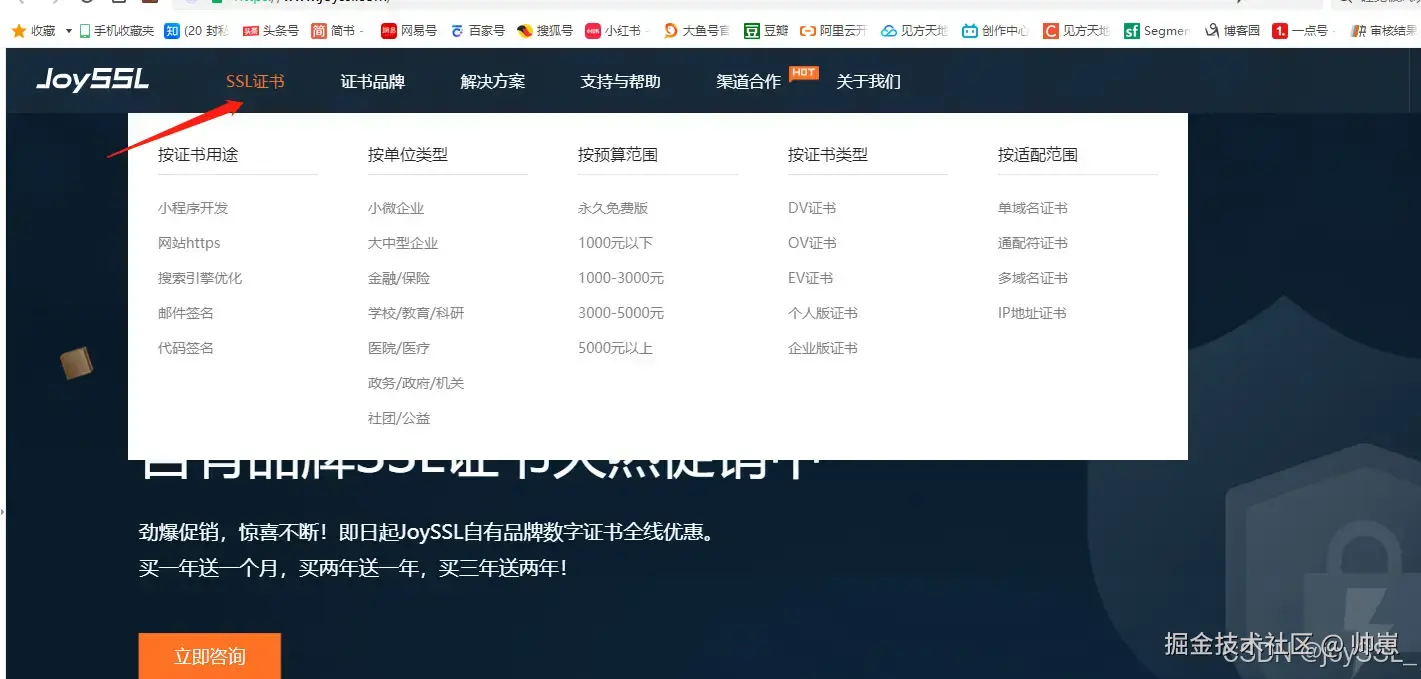Open the 头条号 bookmark
The width and height of the screenshot is (1421, 679).
click(272, 31)
